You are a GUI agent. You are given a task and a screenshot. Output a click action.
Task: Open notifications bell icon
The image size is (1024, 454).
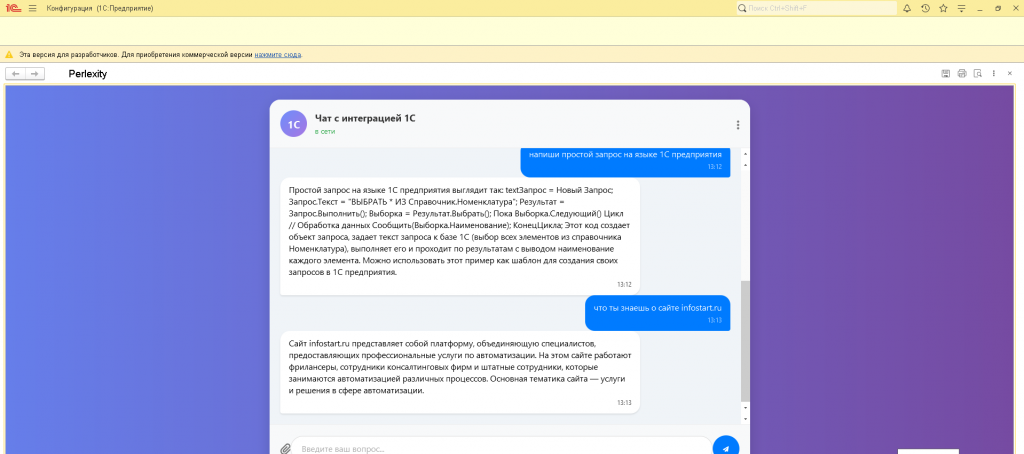point(907,8)
